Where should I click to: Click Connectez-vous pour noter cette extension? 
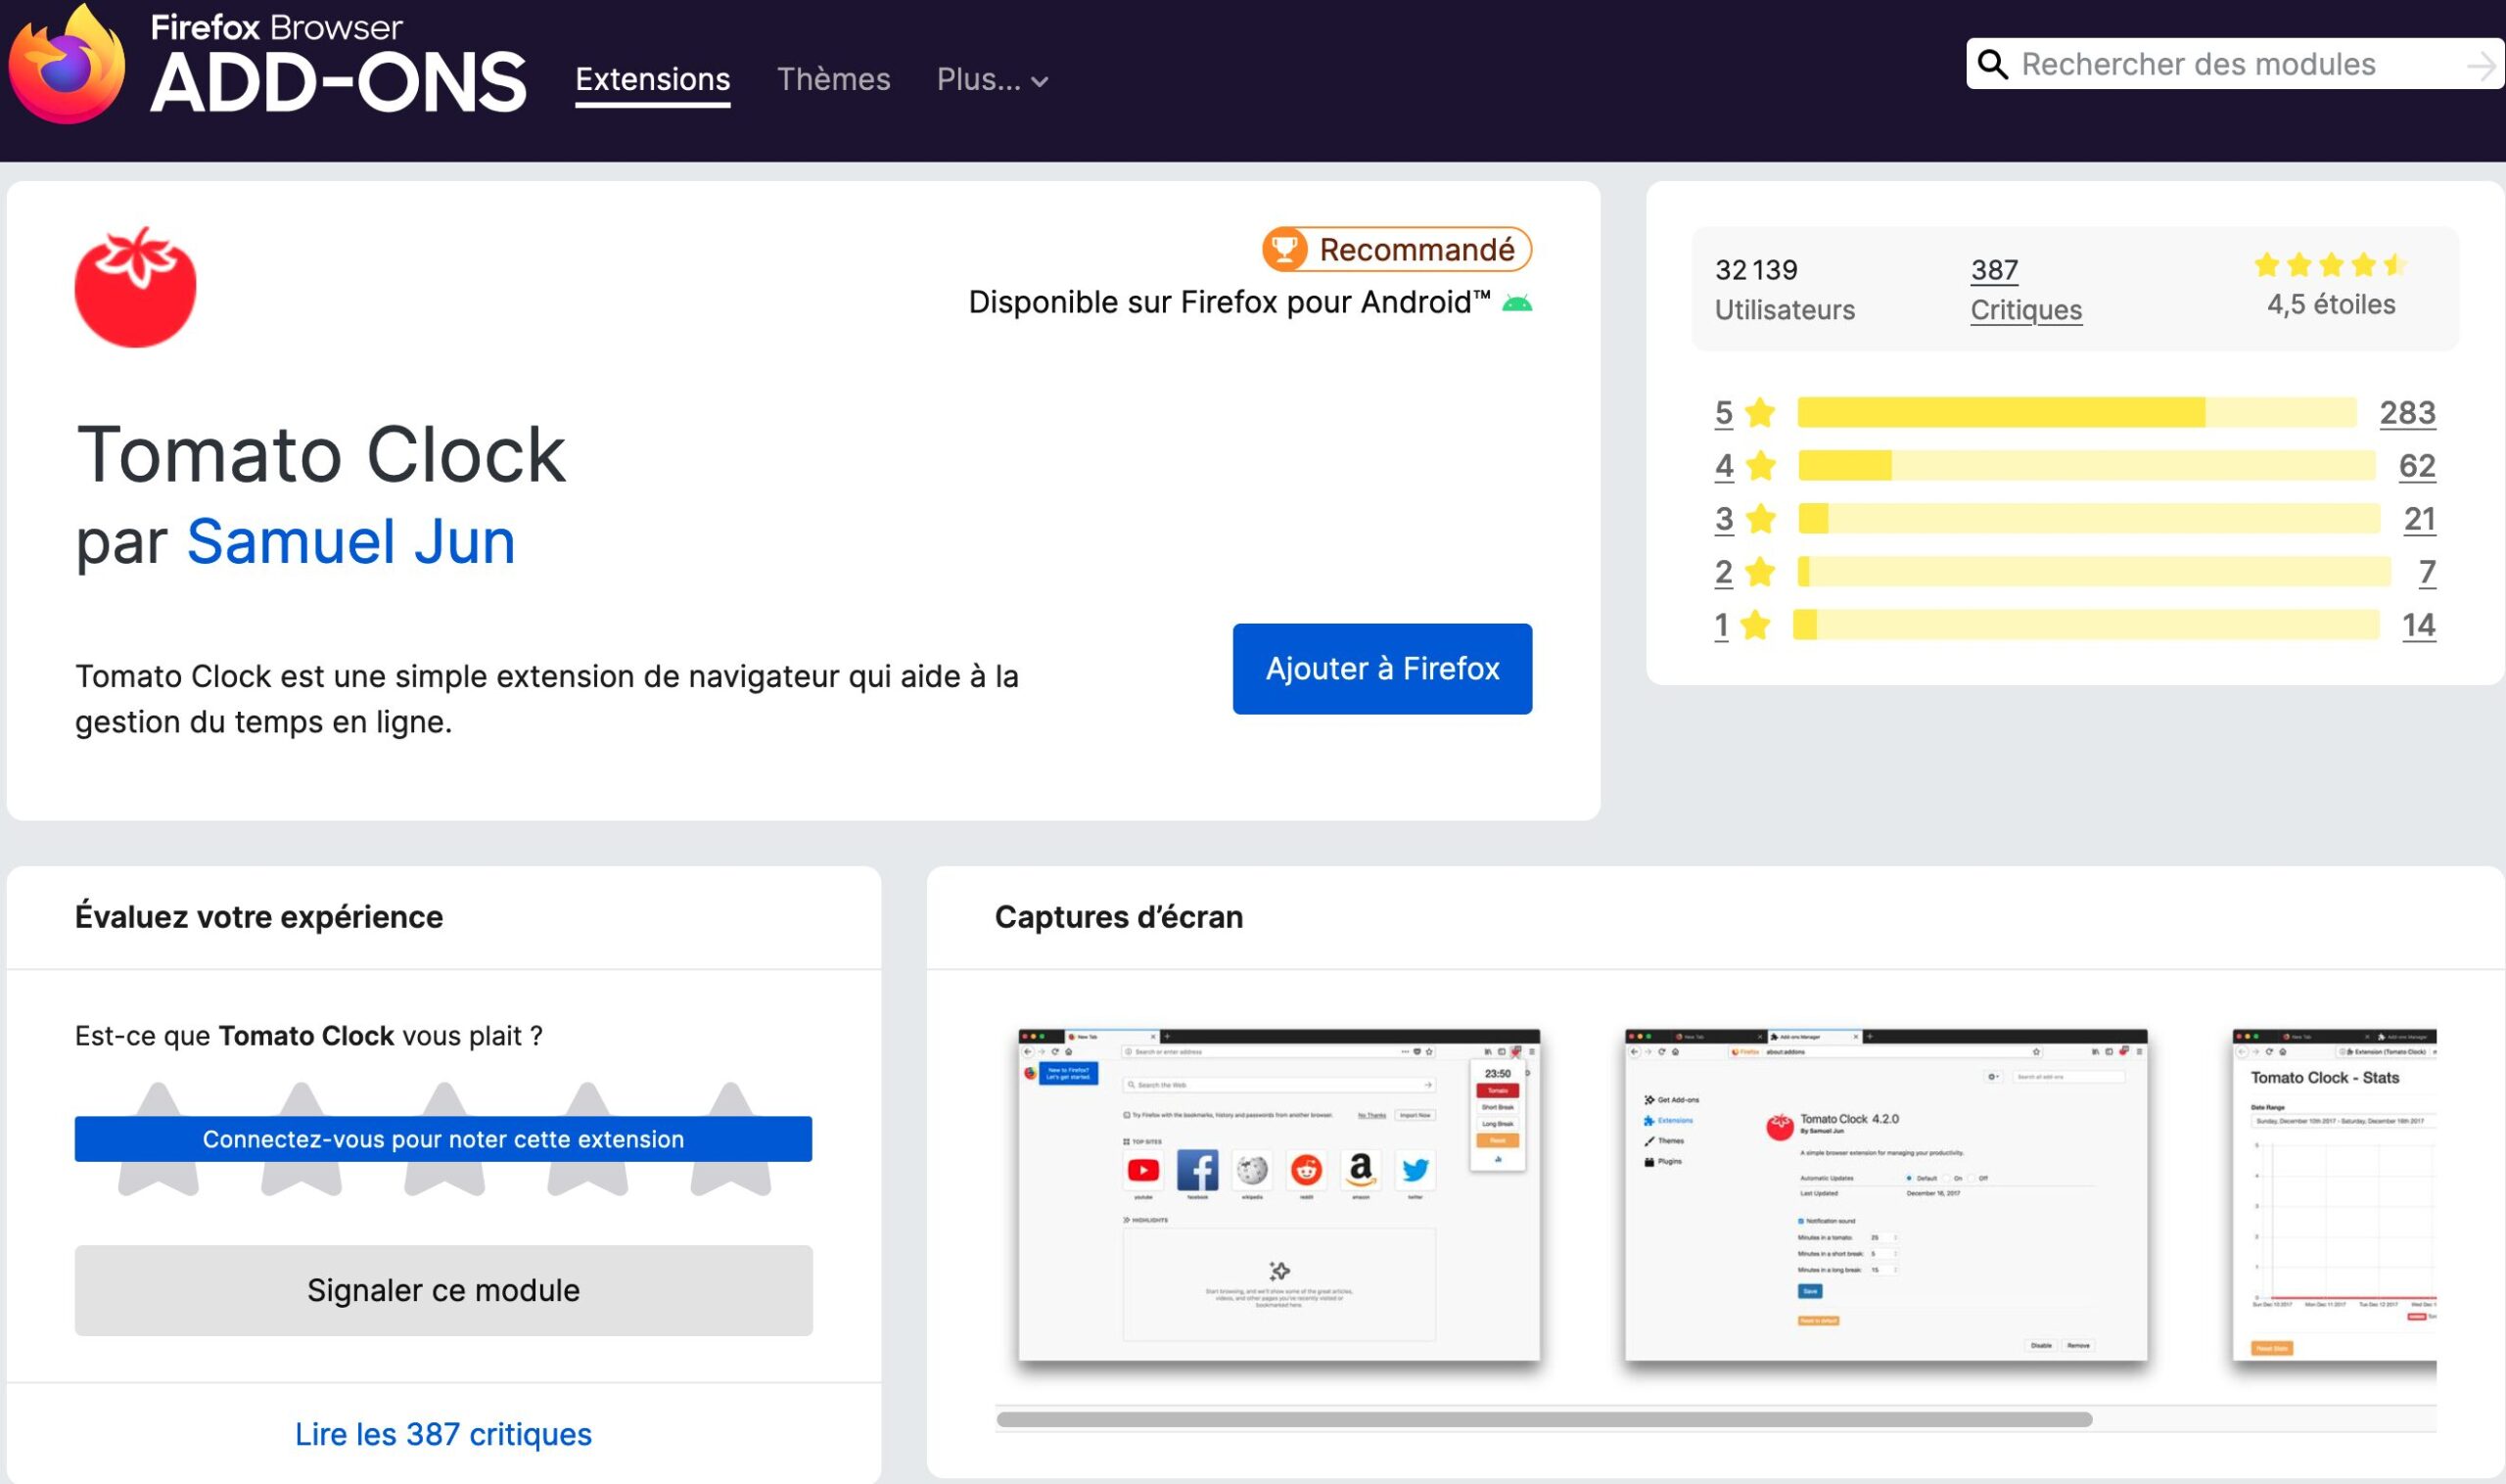[x=443, y=1139]
